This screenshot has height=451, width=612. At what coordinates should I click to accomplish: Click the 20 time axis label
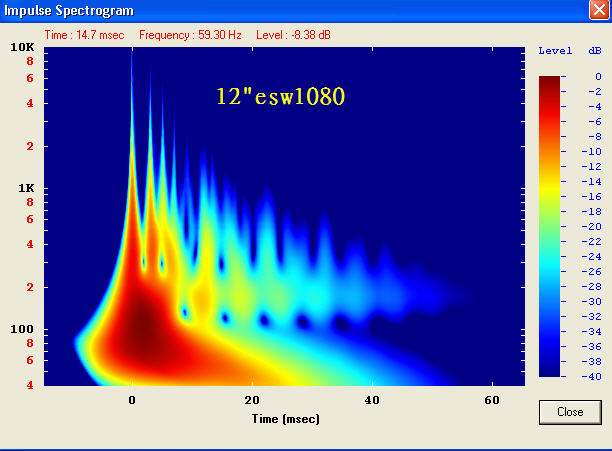coord(252,400)
